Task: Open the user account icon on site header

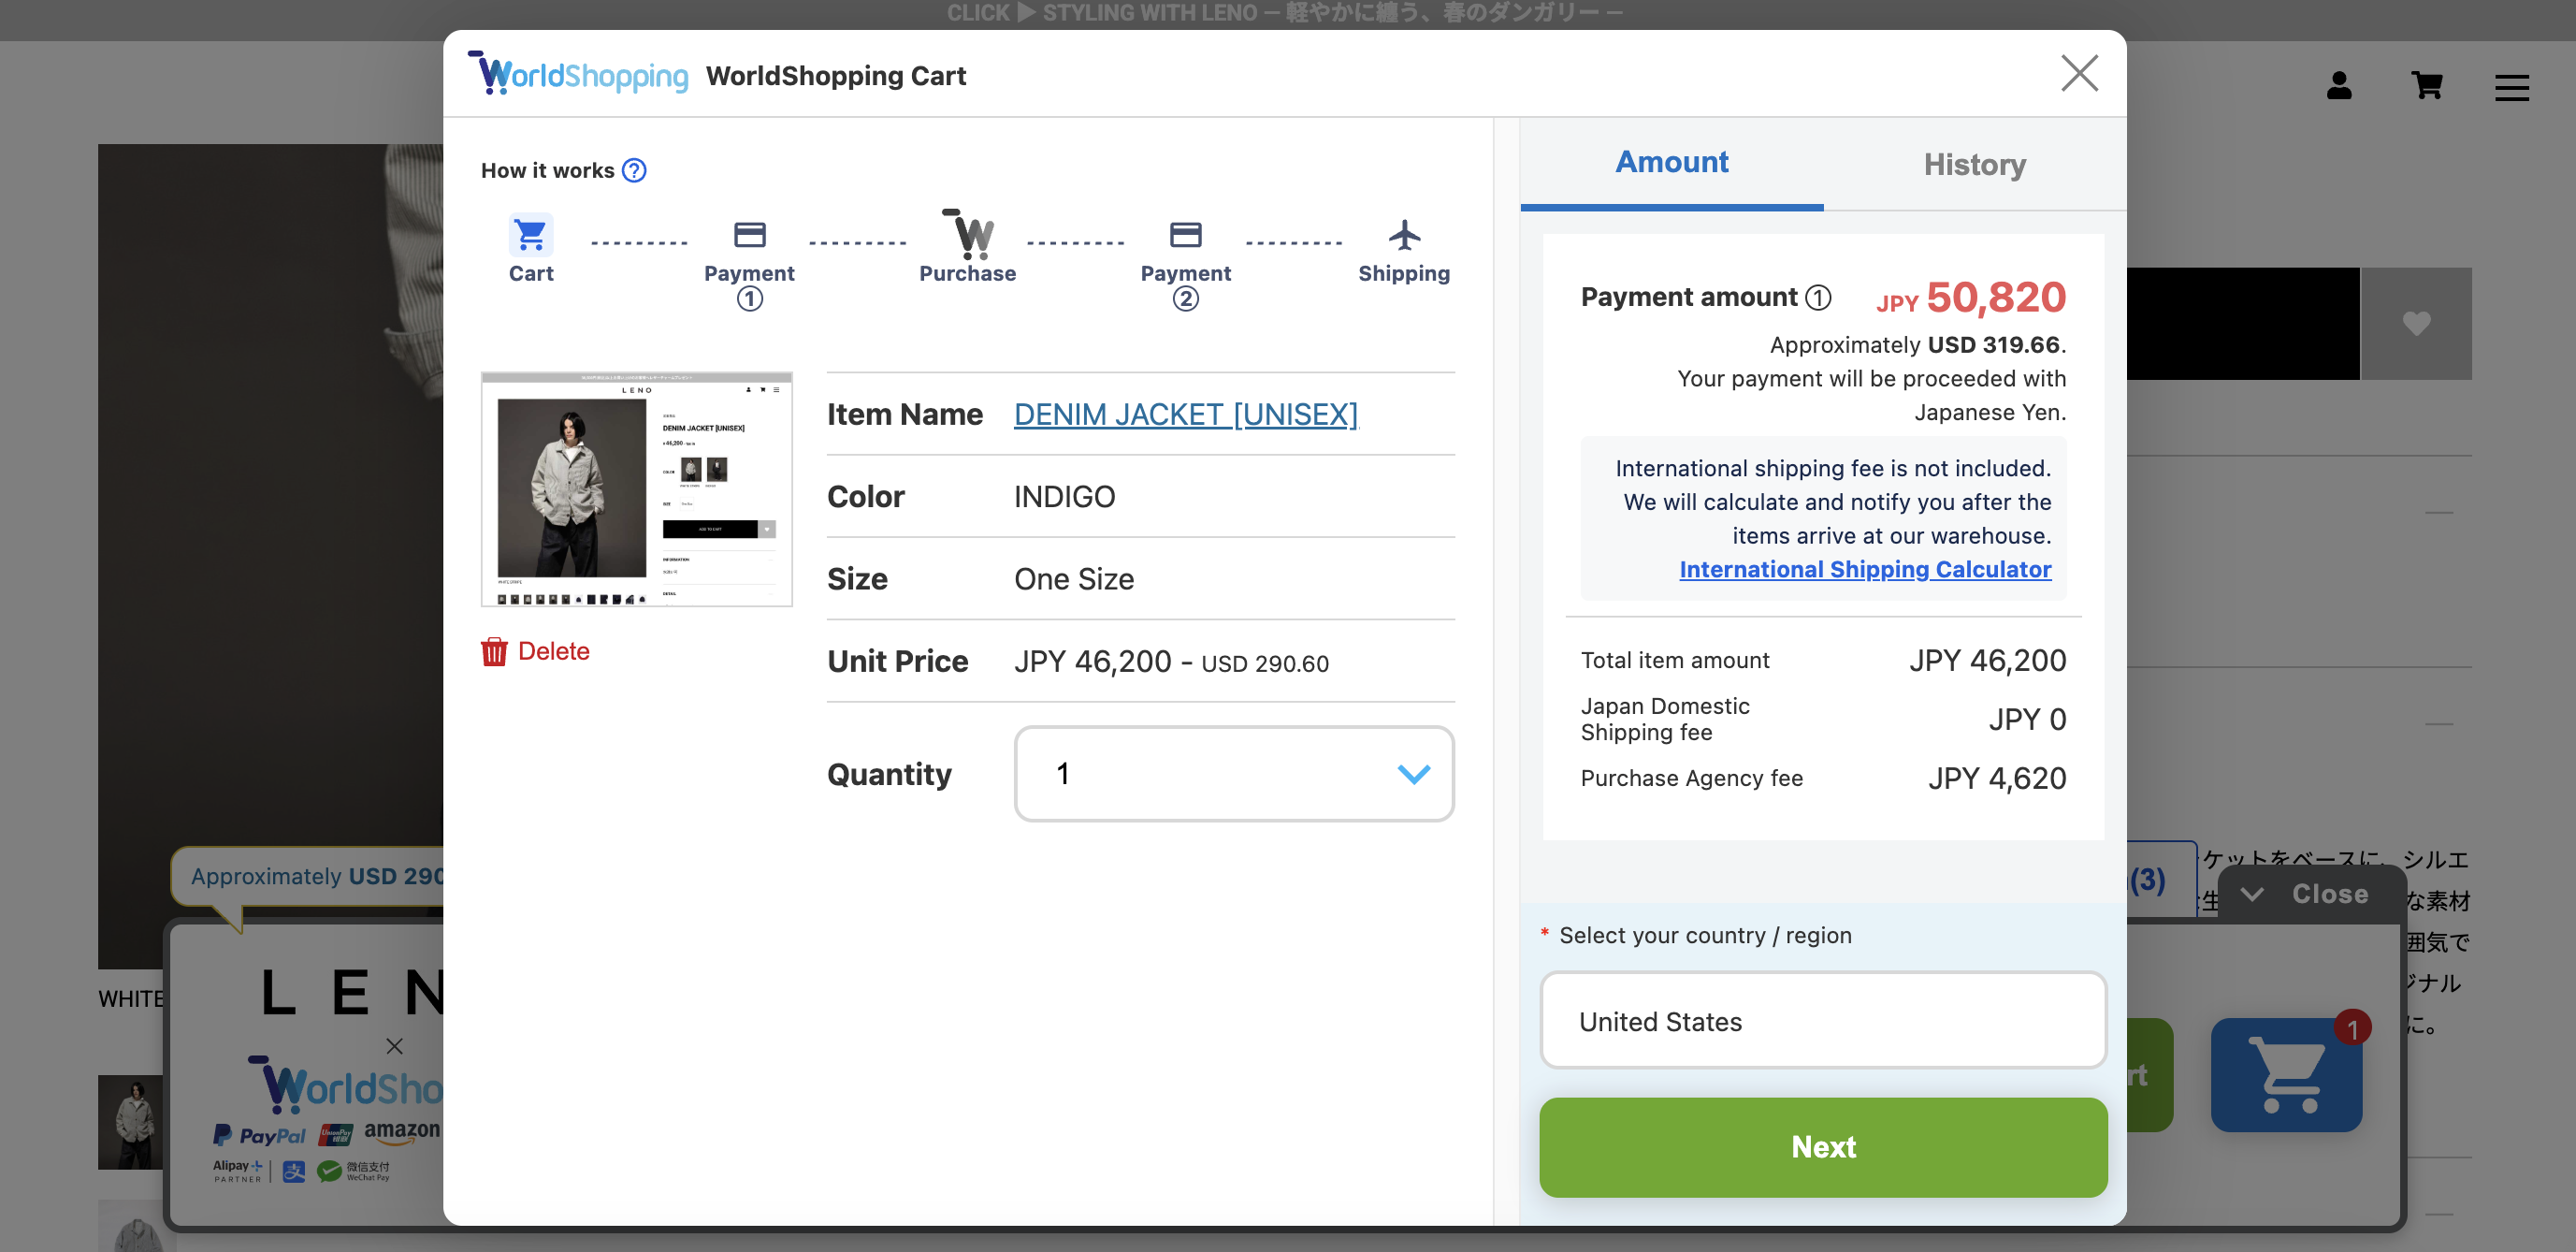Action: (x=2339, y=86)
